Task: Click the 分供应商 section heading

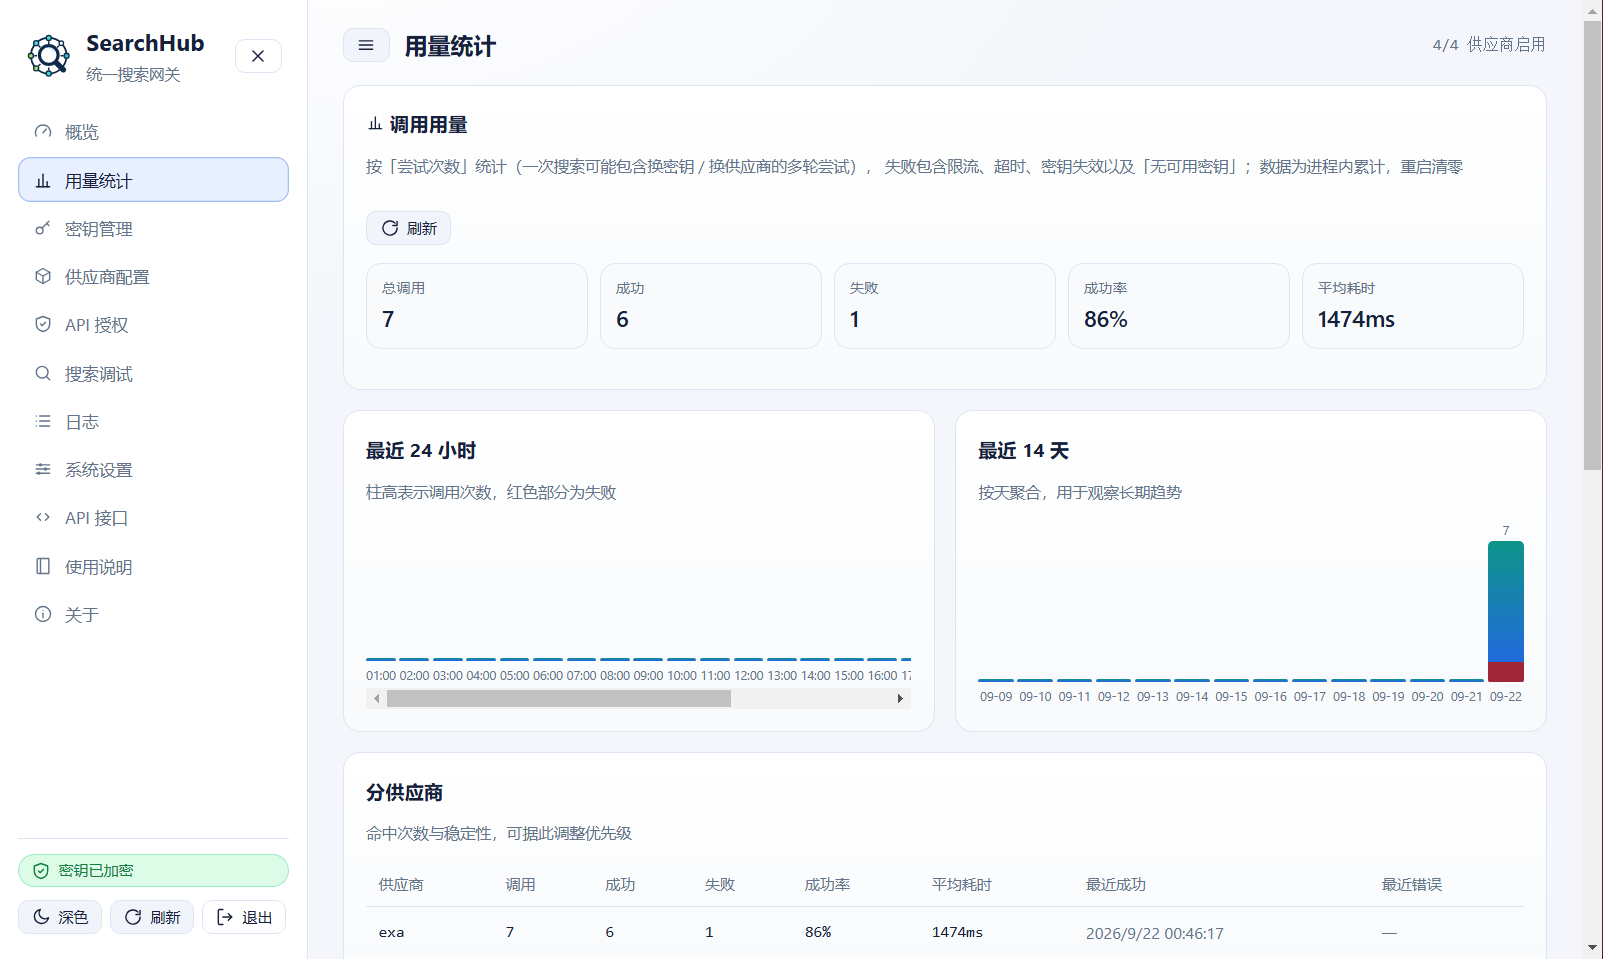Action: tap(404, 793)
